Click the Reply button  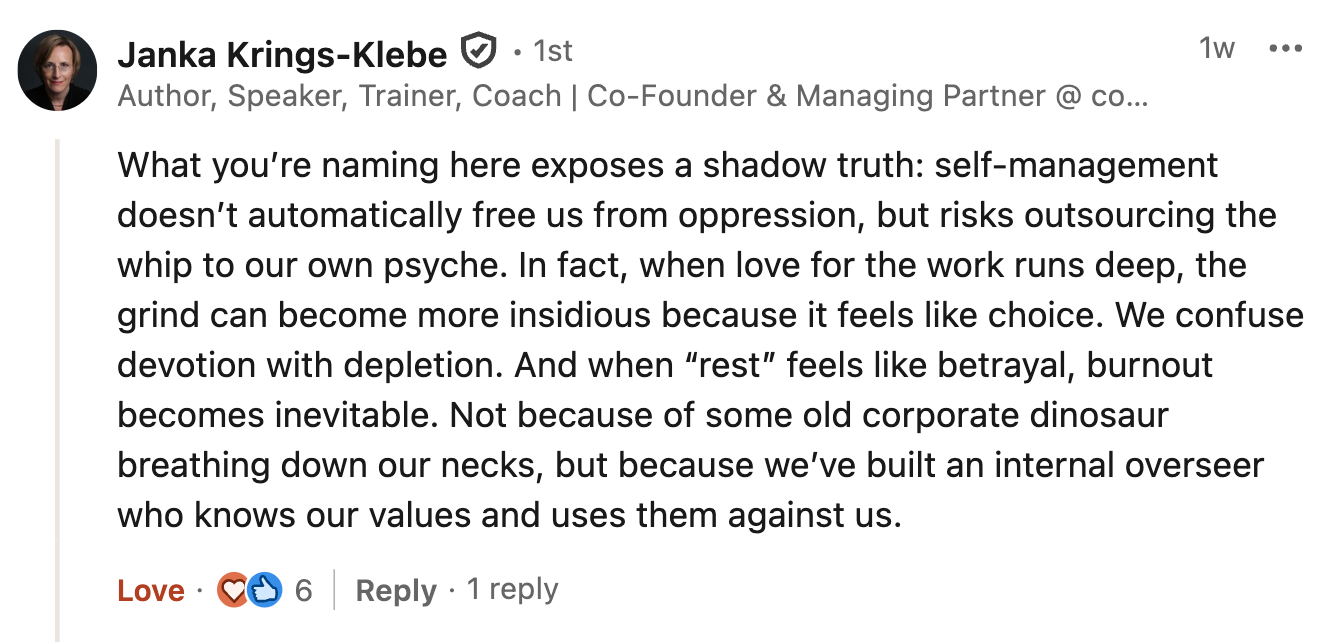click(396, 591)
